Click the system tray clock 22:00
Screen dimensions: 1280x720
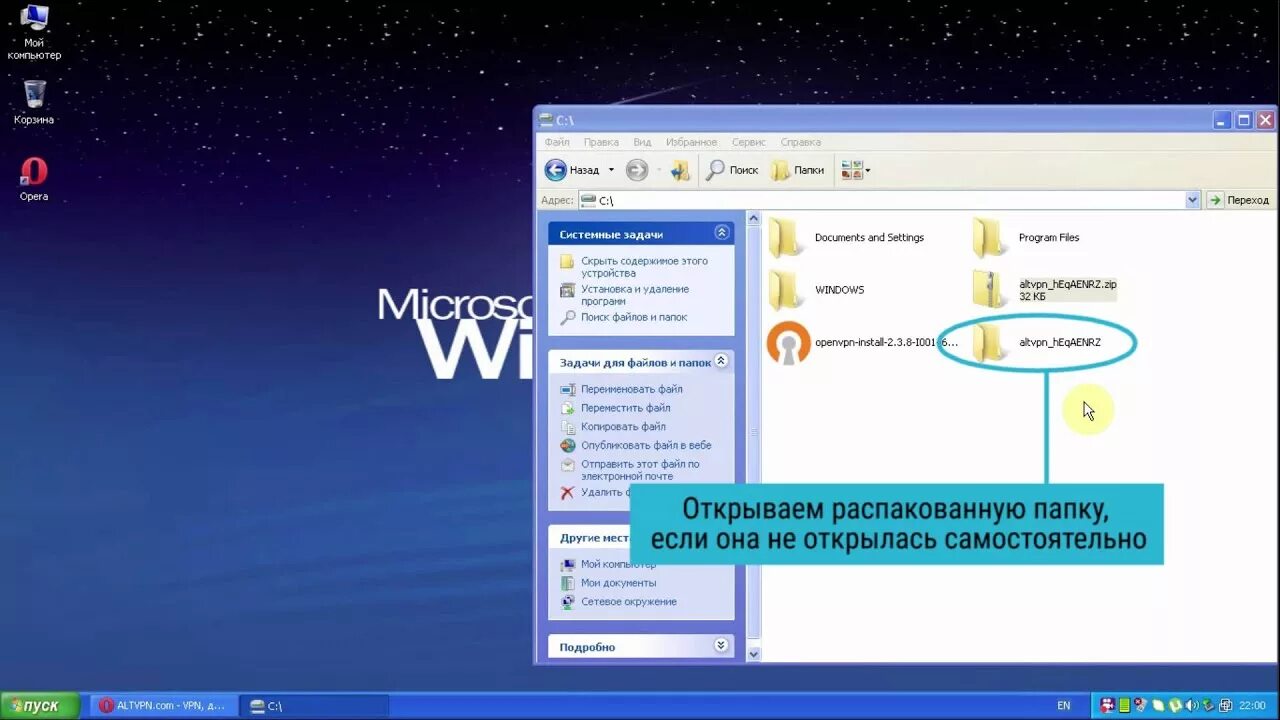1252,706
